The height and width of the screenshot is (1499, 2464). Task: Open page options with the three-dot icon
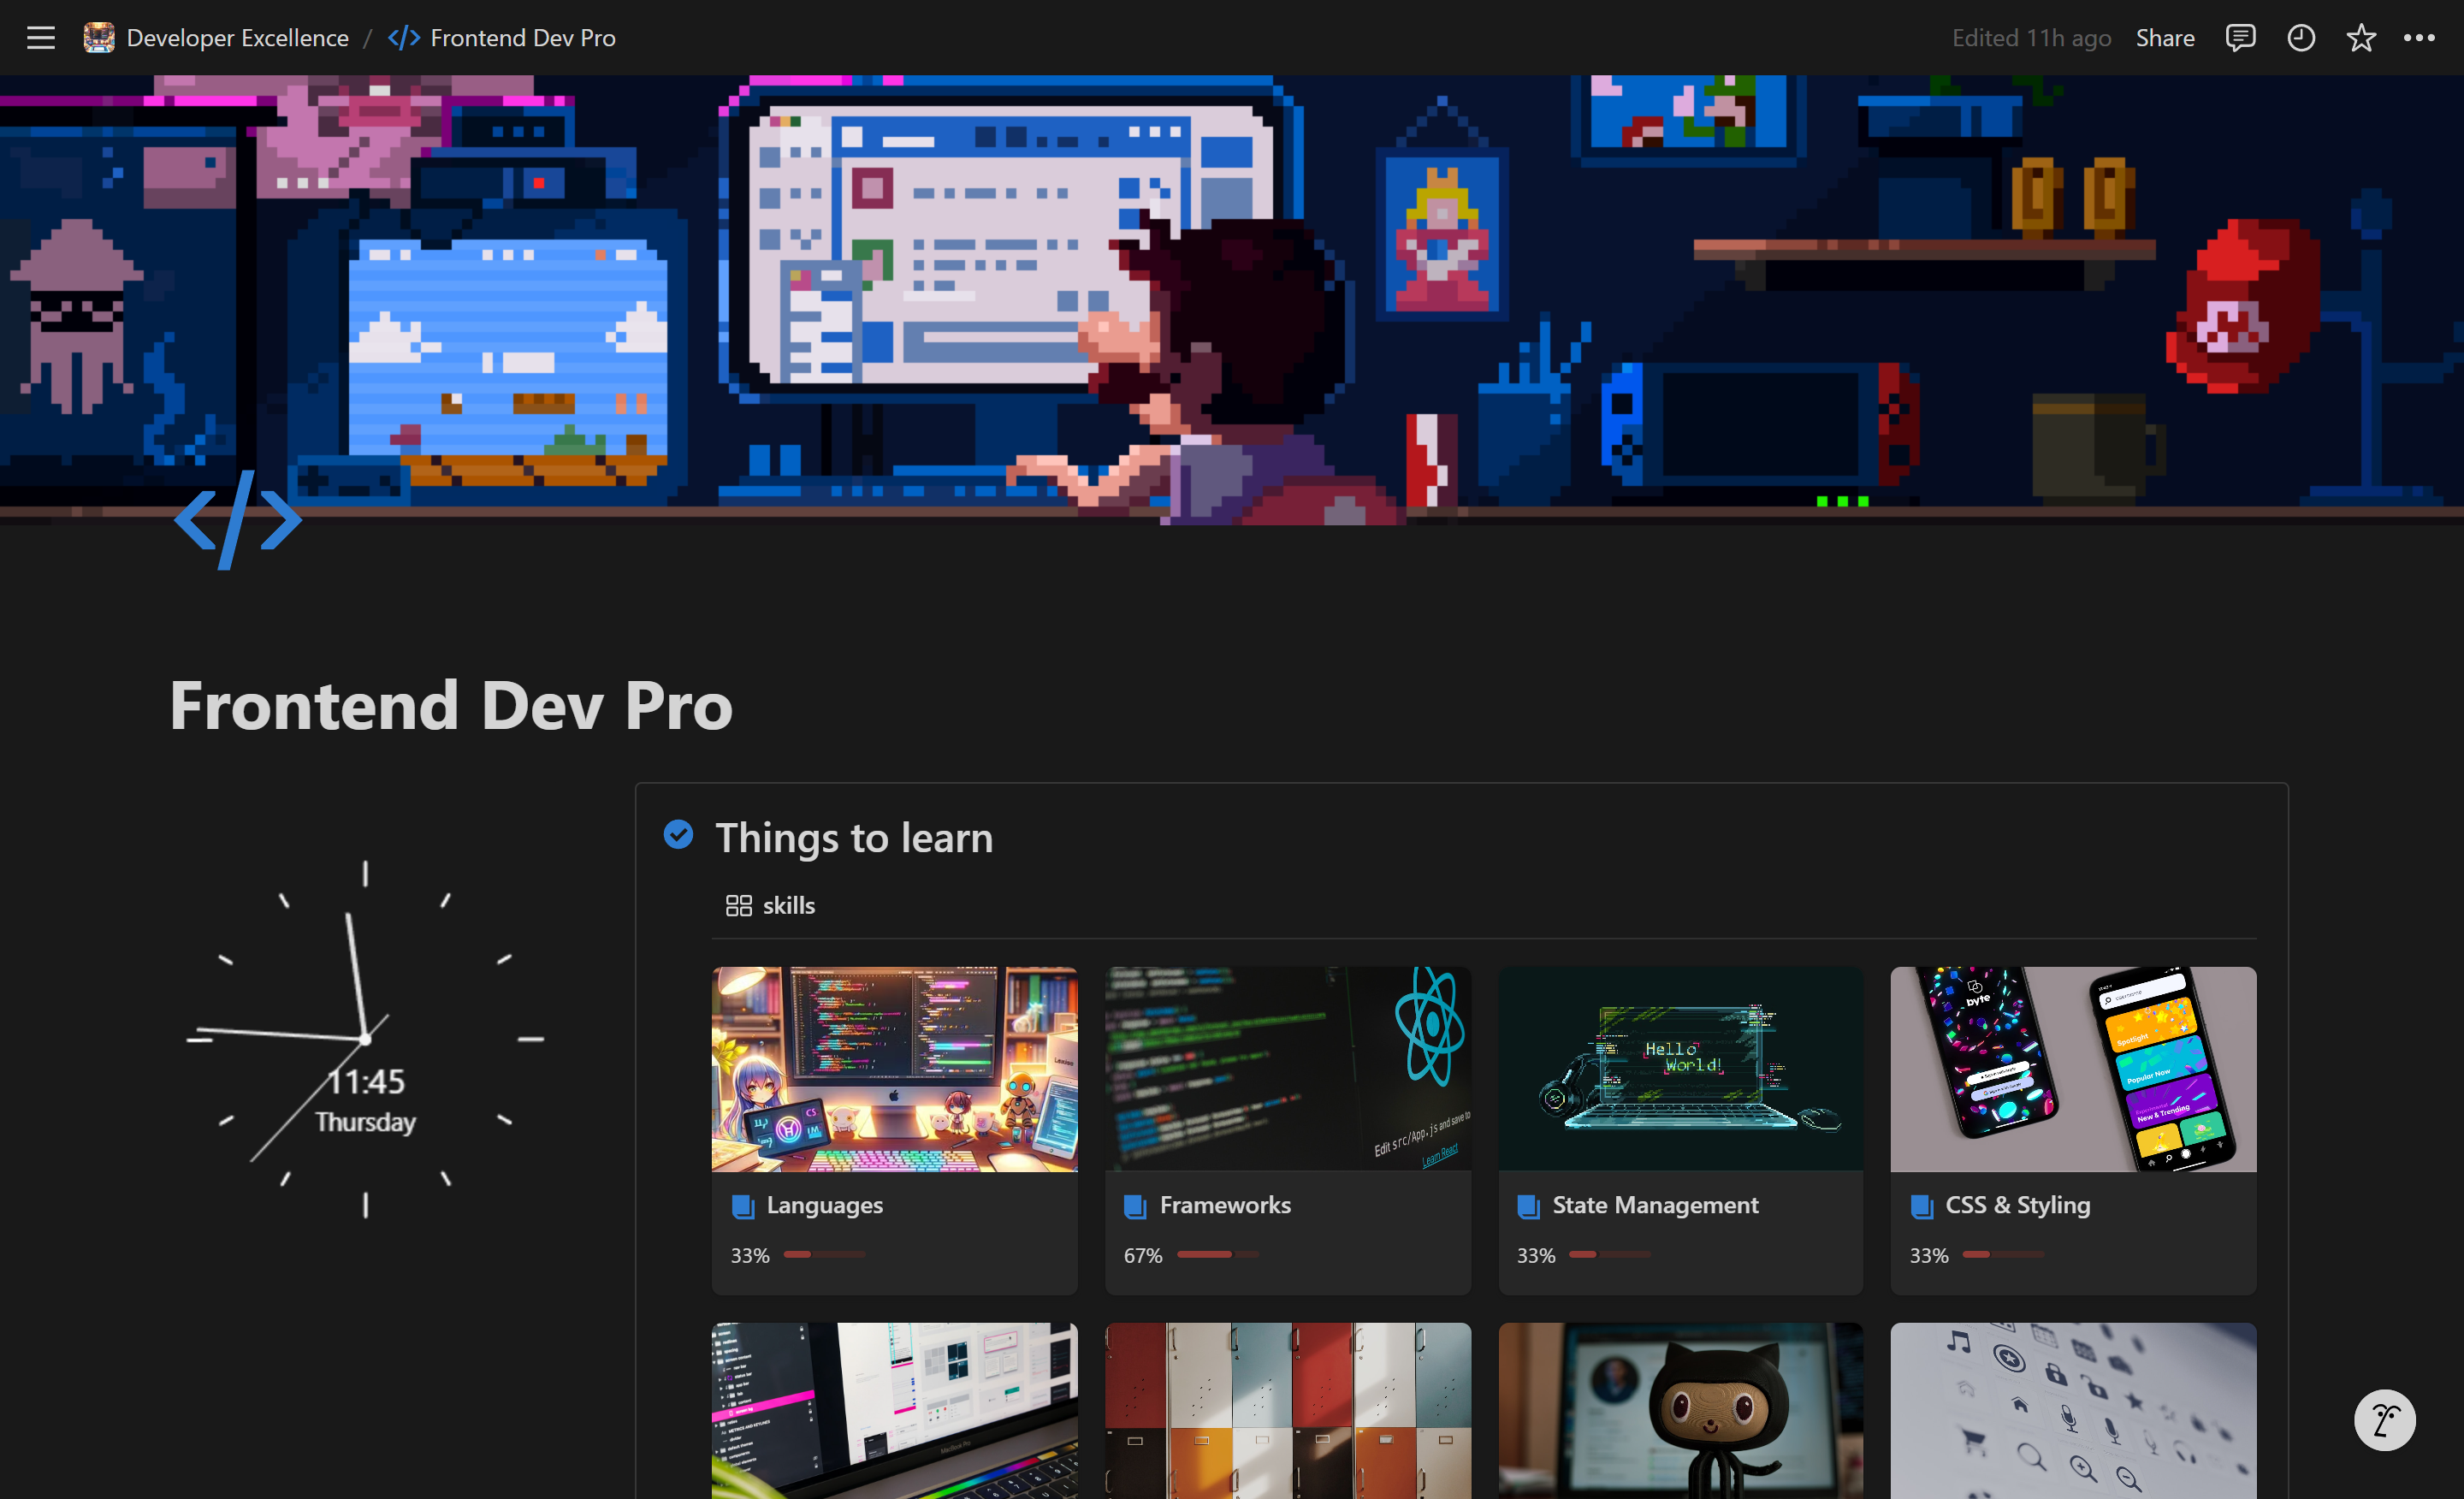[2421, 38]
